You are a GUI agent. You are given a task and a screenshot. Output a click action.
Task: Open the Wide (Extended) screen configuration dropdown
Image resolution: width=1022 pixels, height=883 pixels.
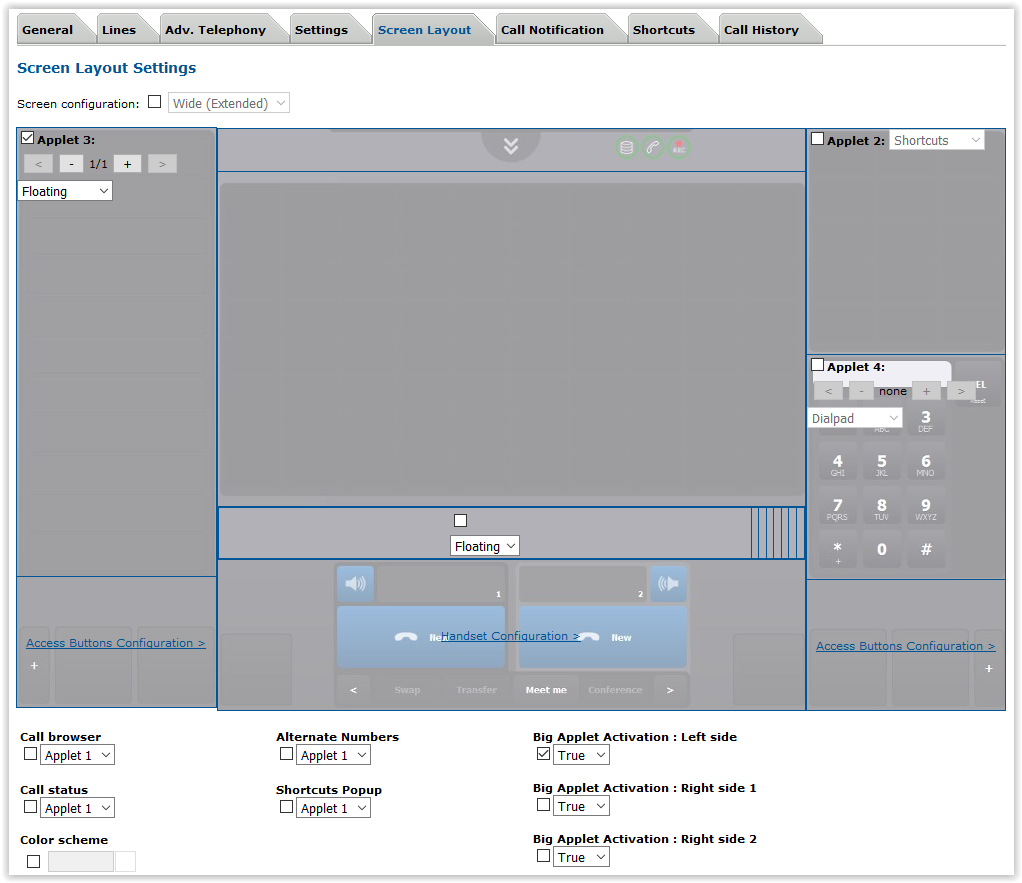[x=229, y=103]
